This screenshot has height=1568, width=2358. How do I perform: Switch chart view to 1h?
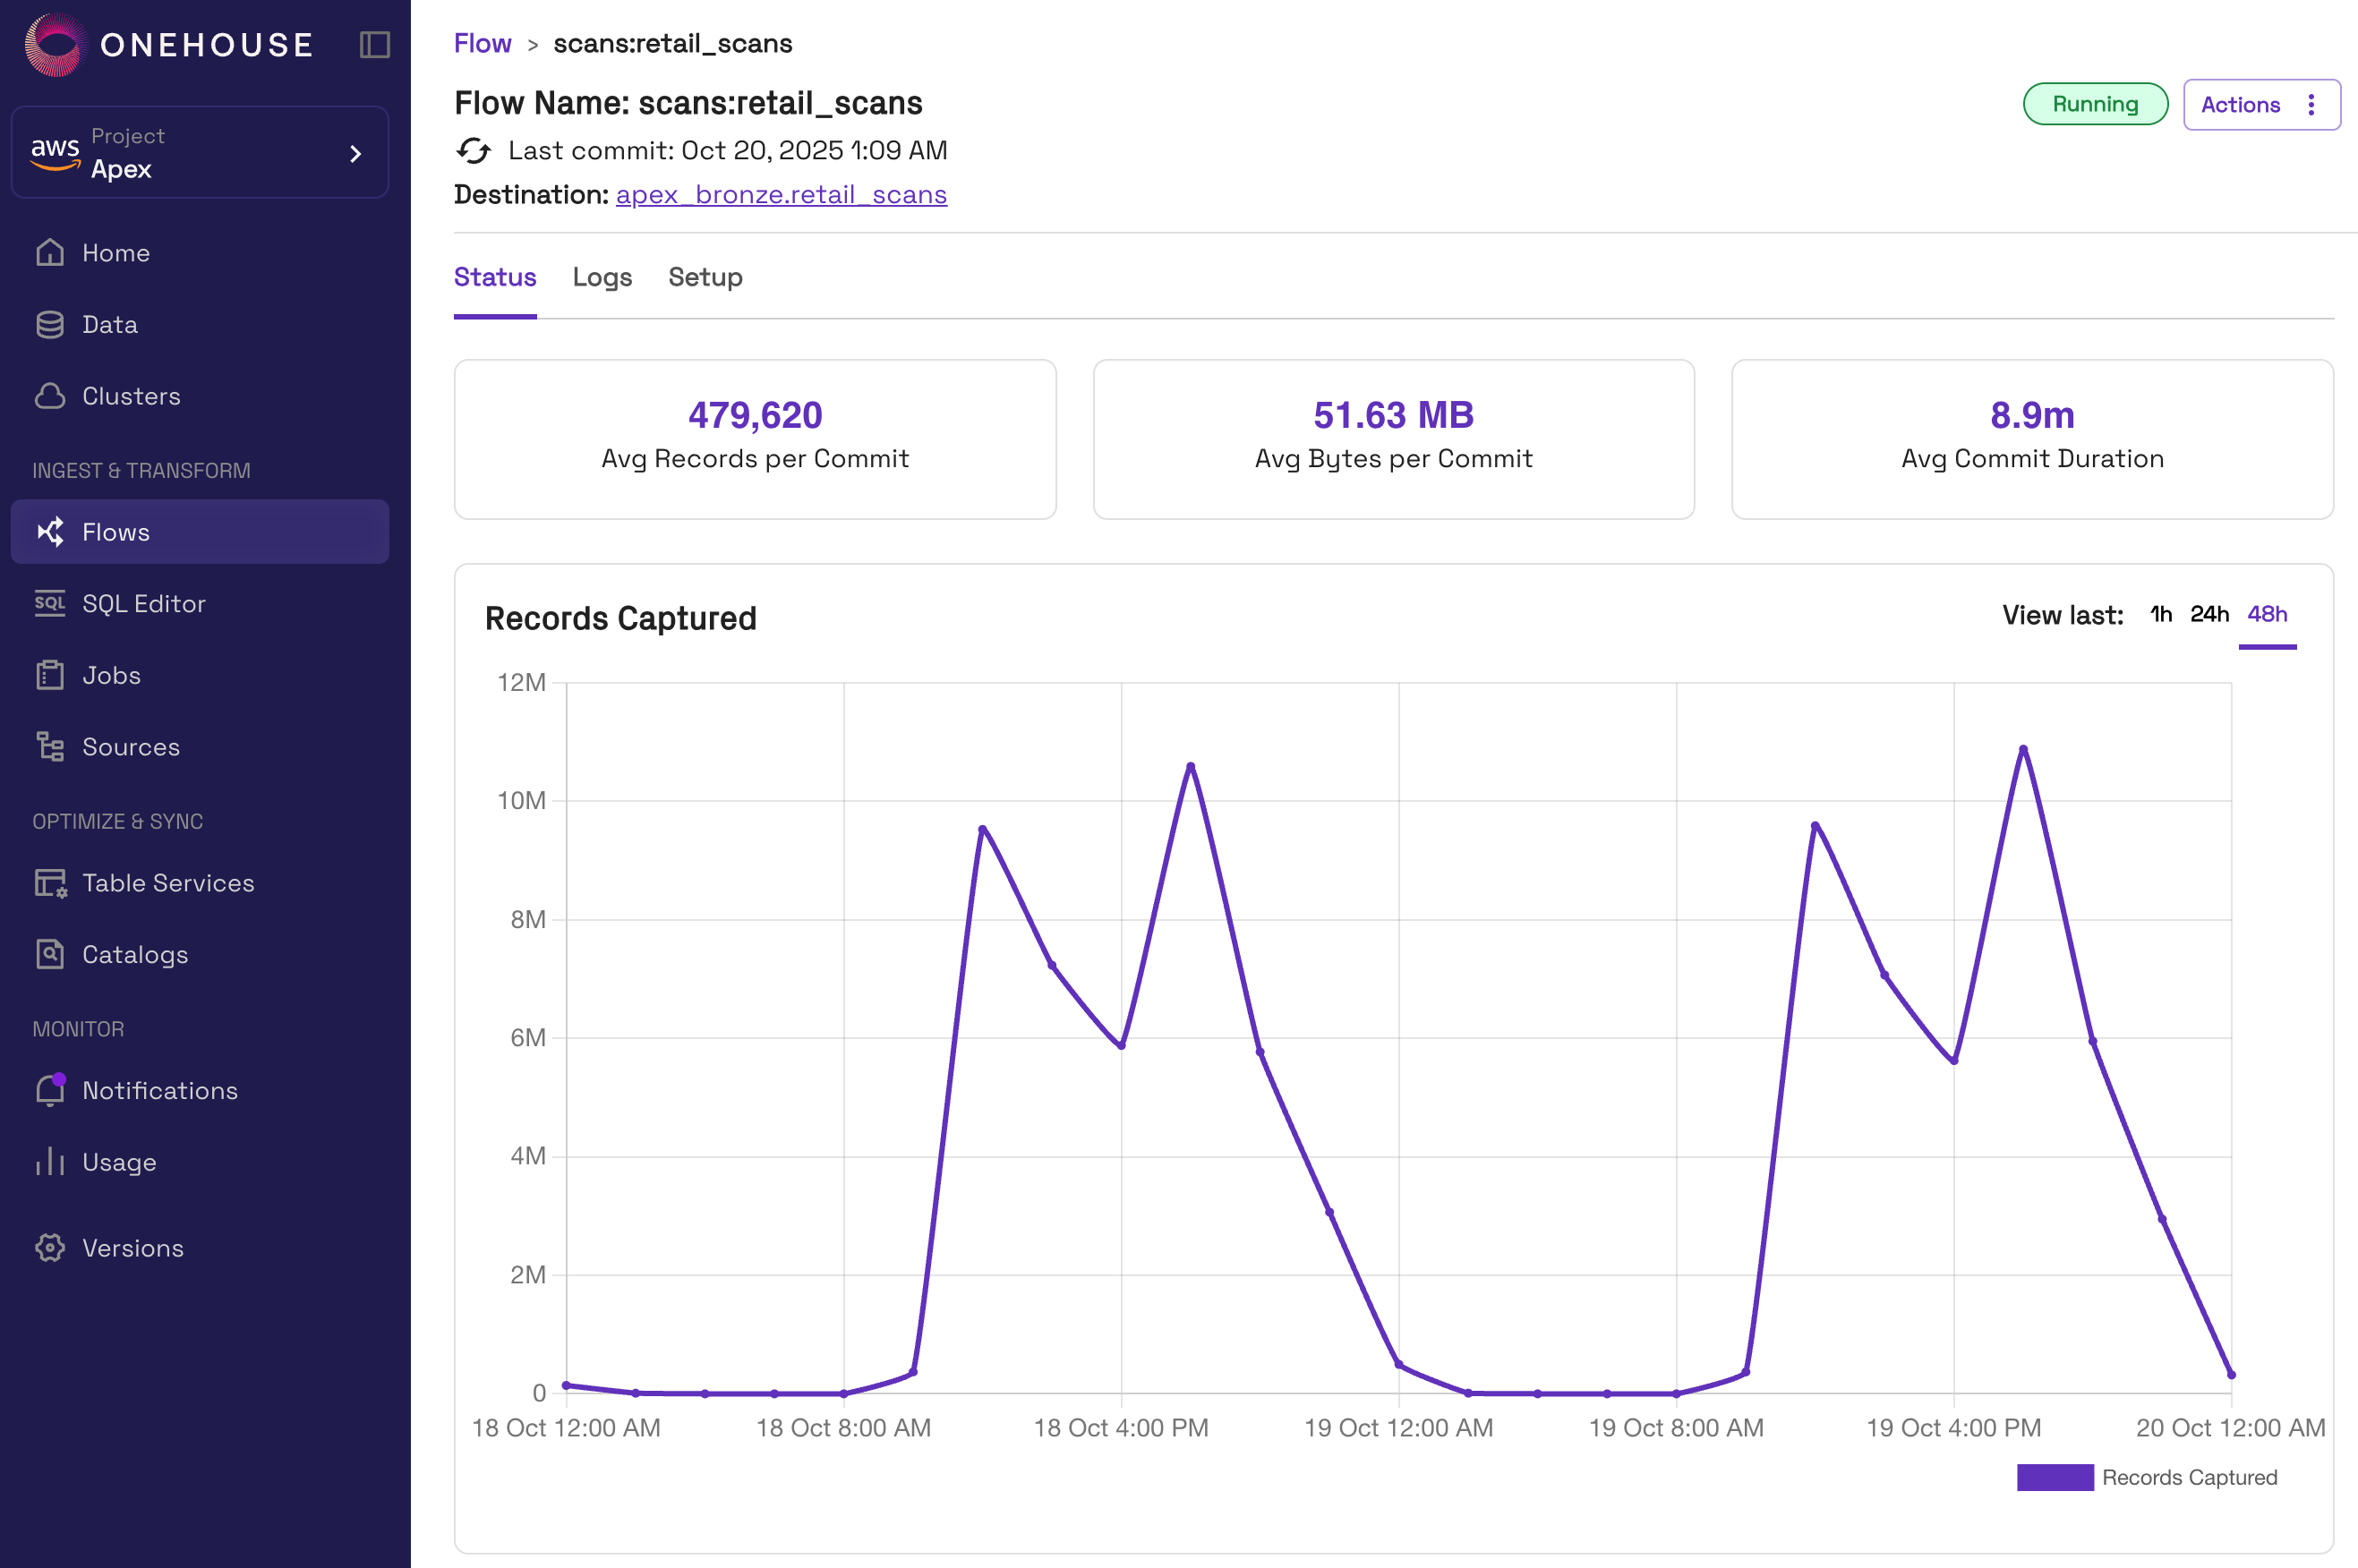[x=2160, y=614]
